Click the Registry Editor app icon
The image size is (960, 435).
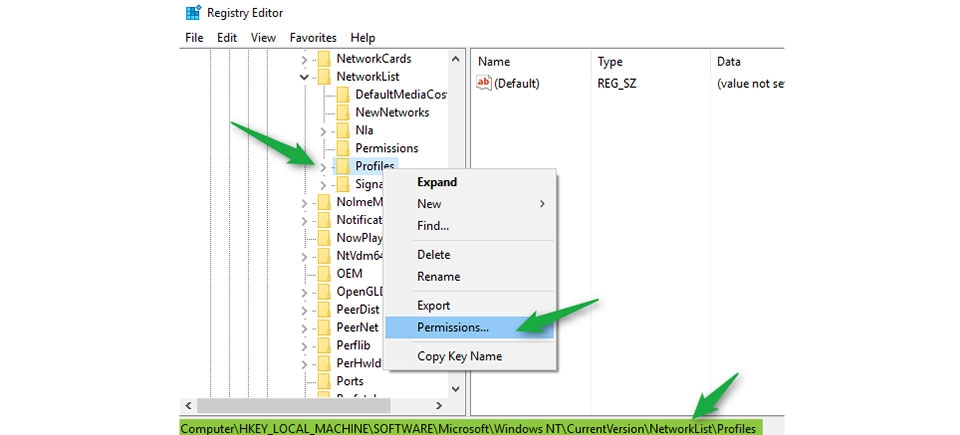click(x=193, y=12)
